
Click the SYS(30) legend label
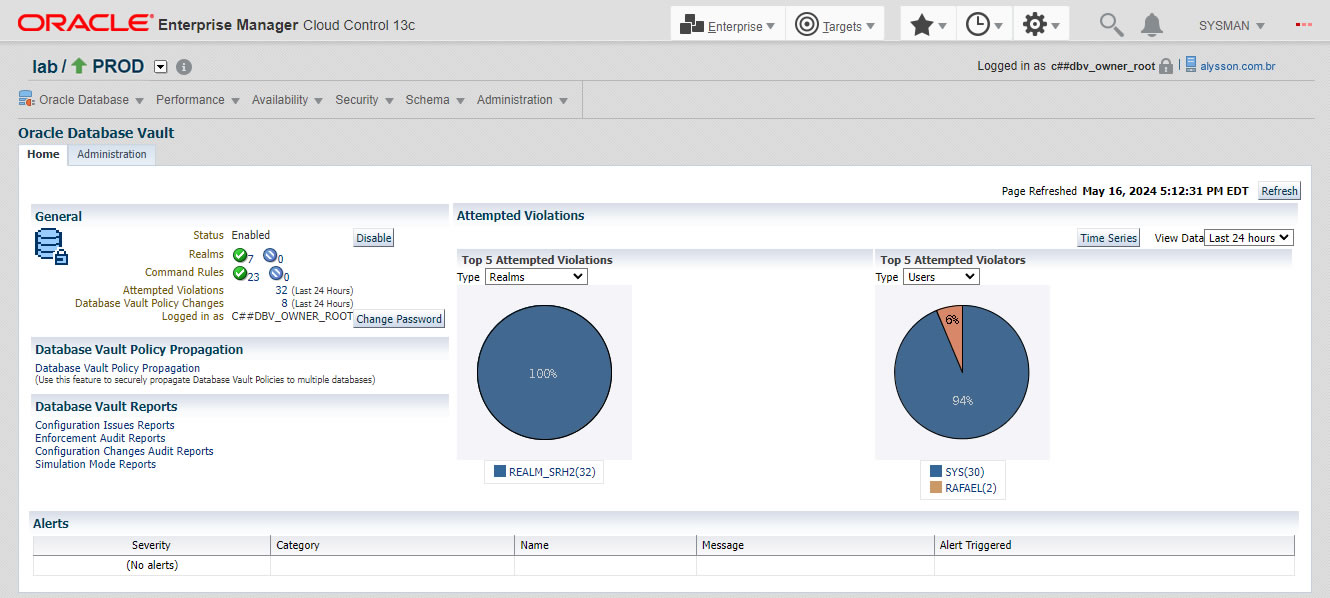pyautogui.click(x=965, y=471)
